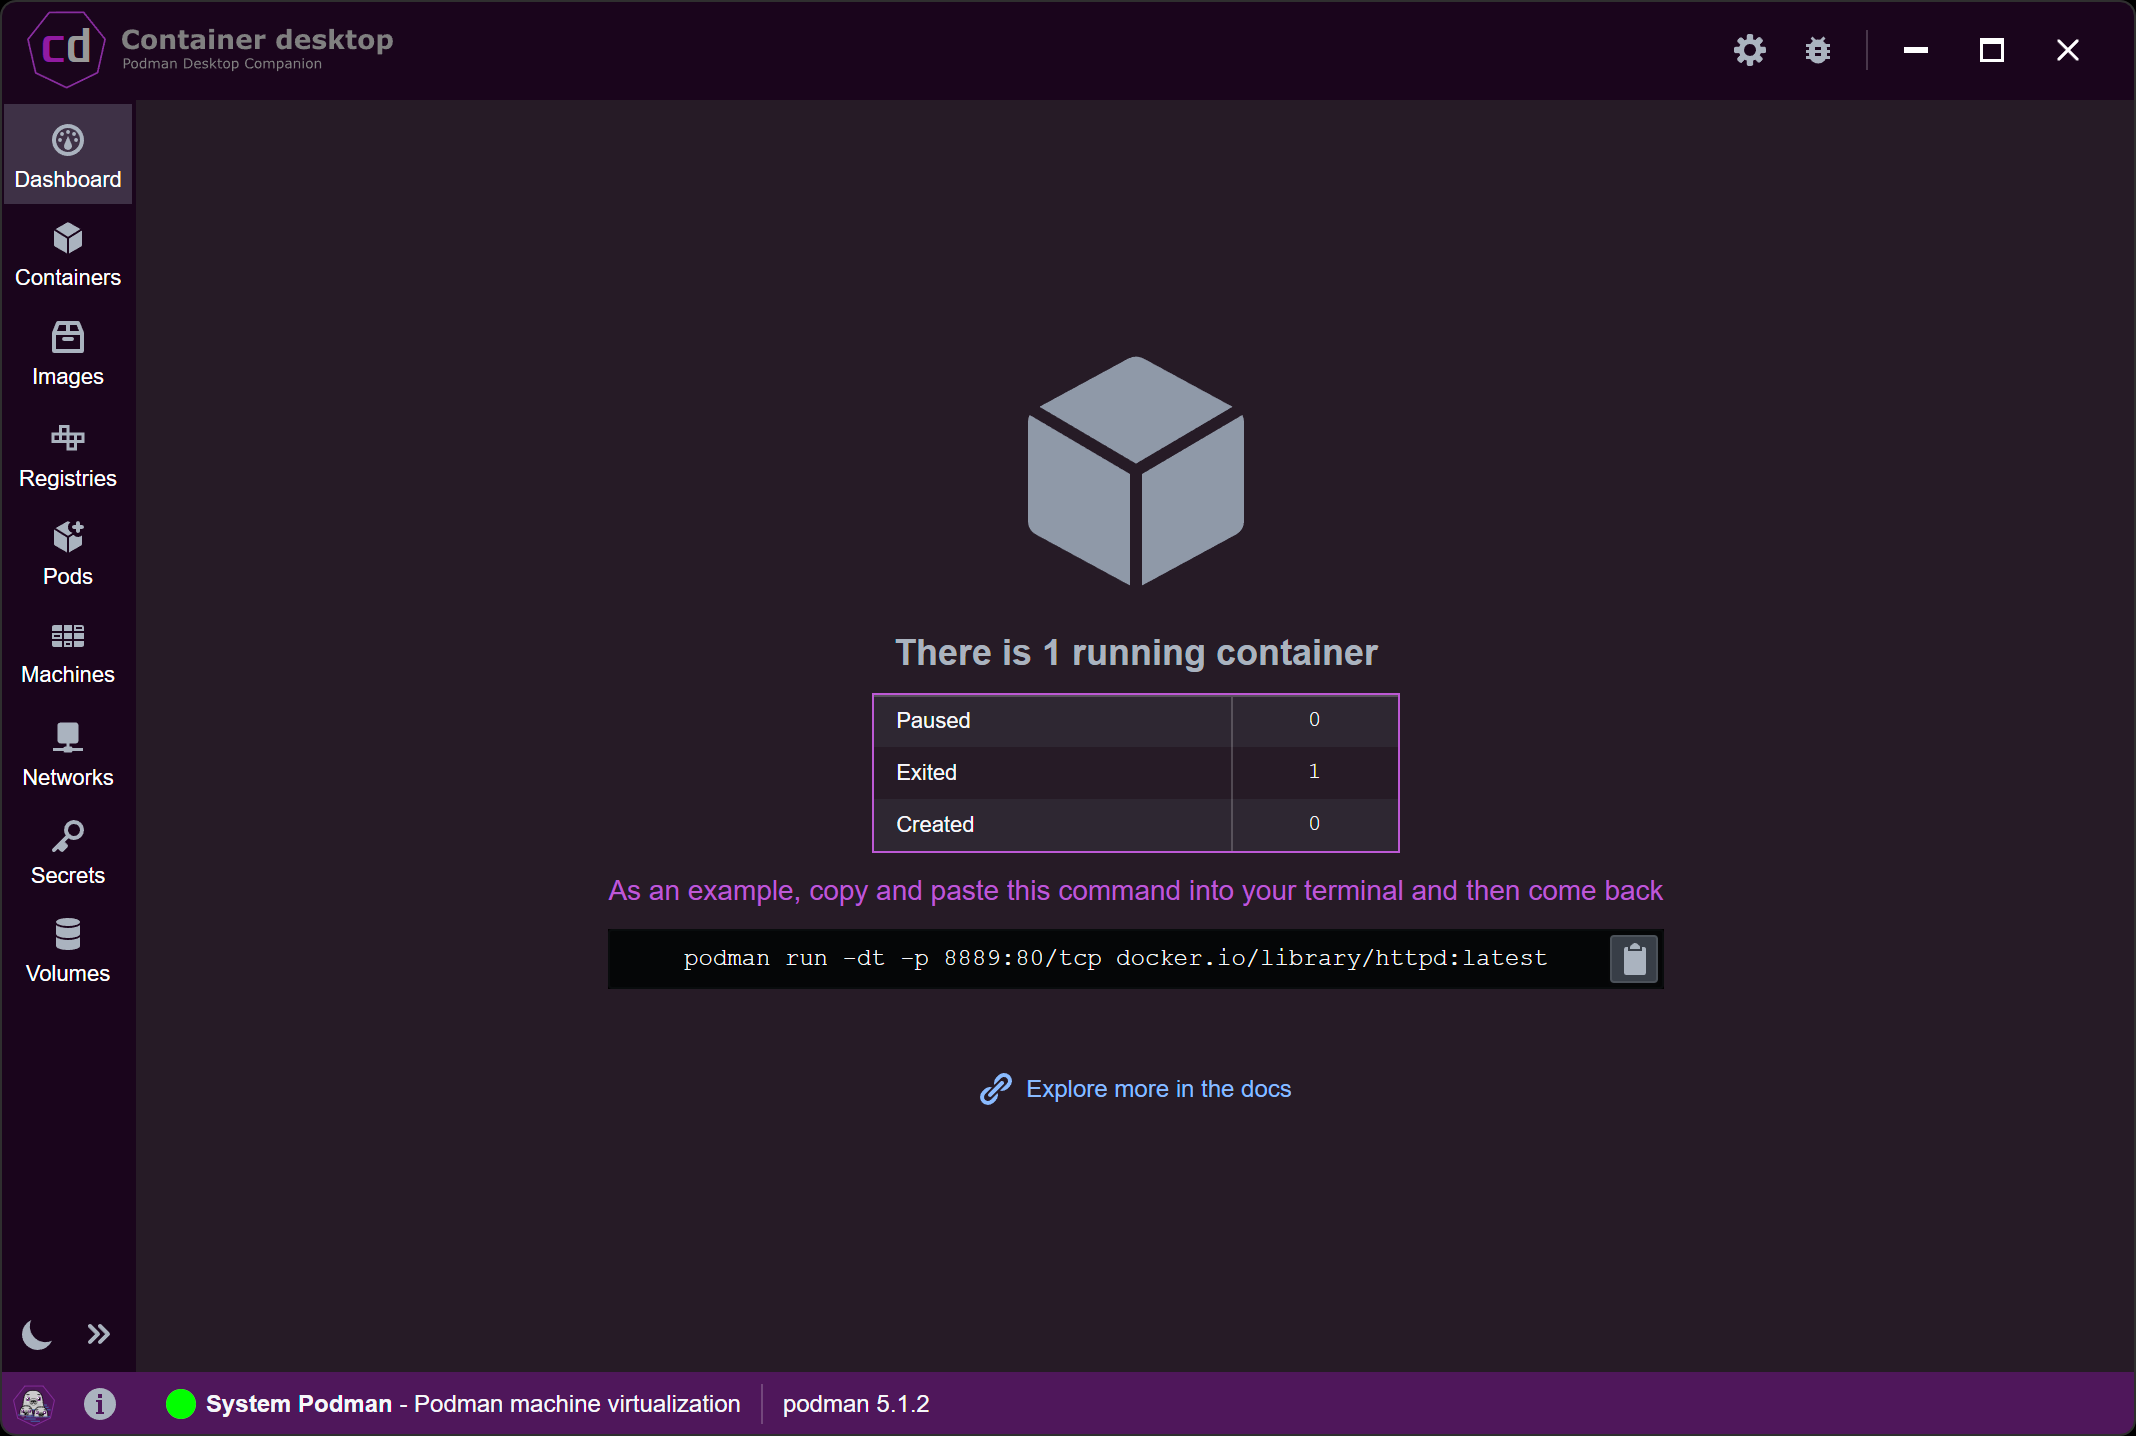The height and width of the screenshot is (1436, 2136).
Task: Navigate to Images section
Action: coord(67,353)
